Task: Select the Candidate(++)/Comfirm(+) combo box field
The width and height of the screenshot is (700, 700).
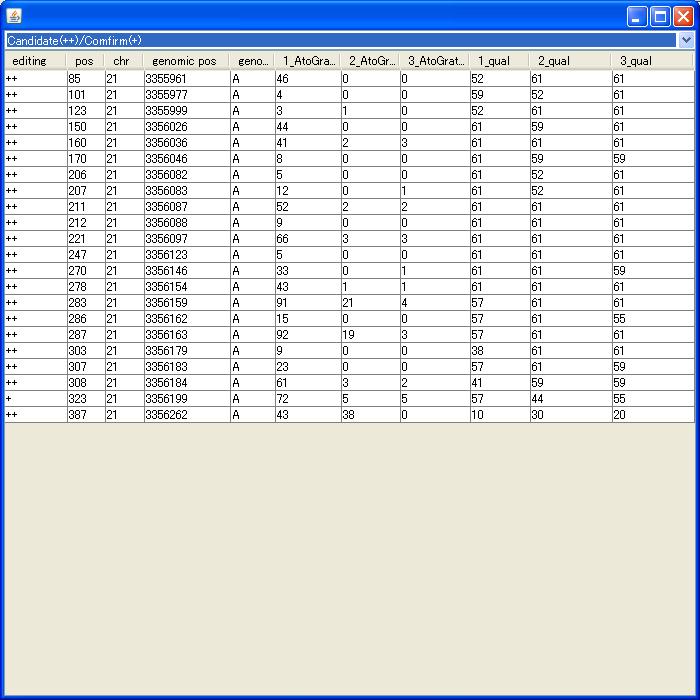Action: [x=350, y=40]
